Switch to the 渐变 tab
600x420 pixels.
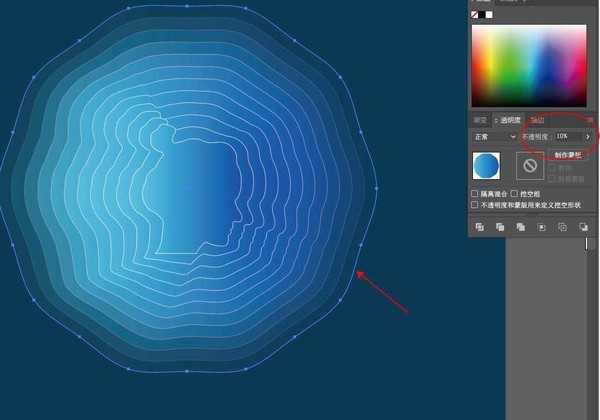(538, 120)
